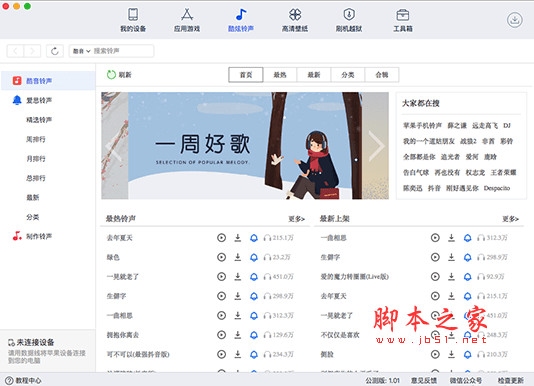Play 爱的魔力转圈圈 Live版 ringtone
The width and height of the screenshot is (534, 386).
click(x=435, y=277)
